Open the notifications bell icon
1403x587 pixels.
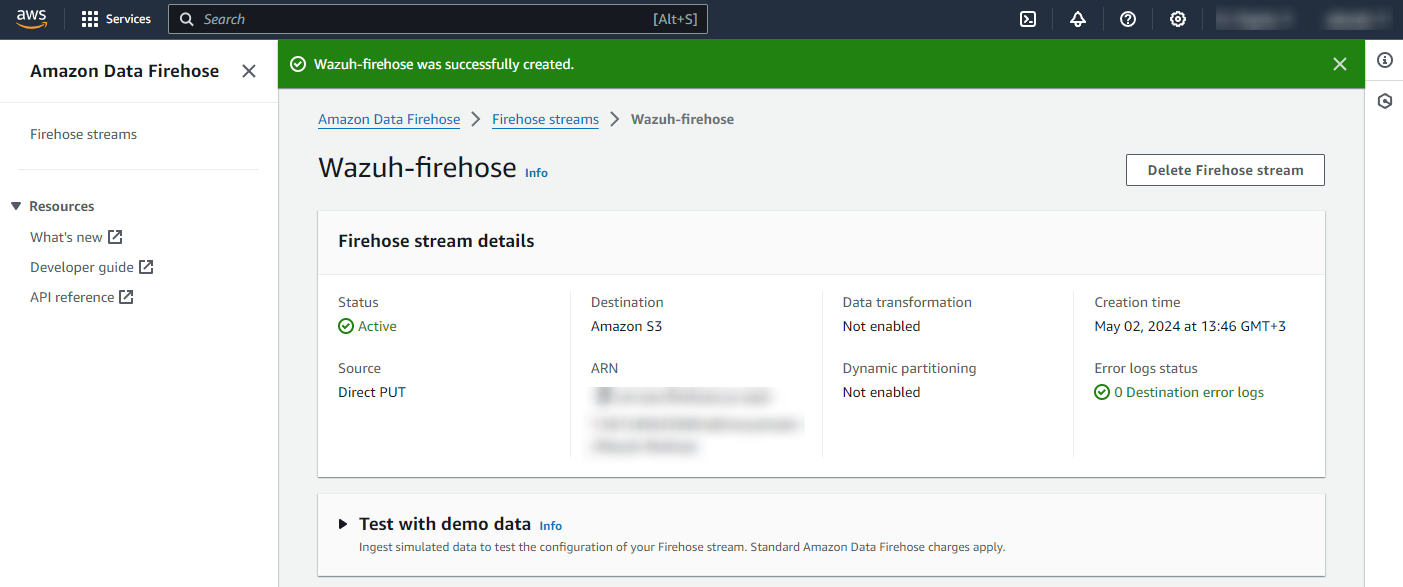(1078, 19)
